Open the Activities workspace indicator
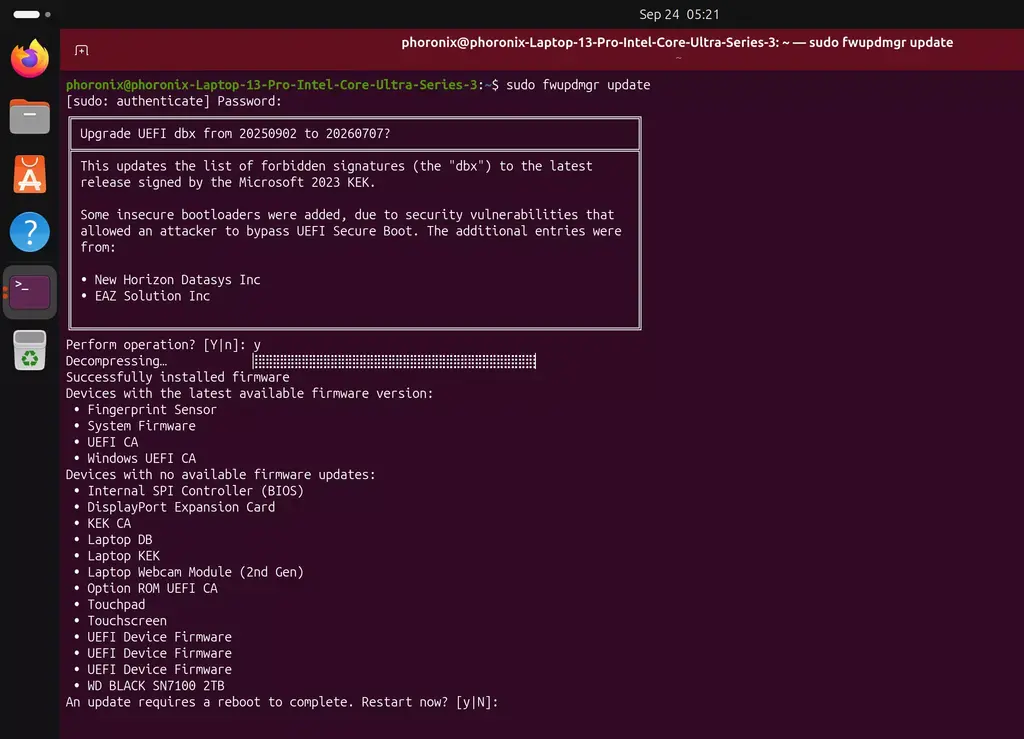Image resolution: width=1024 pixels, height=739 pixels. click(31, 14)
